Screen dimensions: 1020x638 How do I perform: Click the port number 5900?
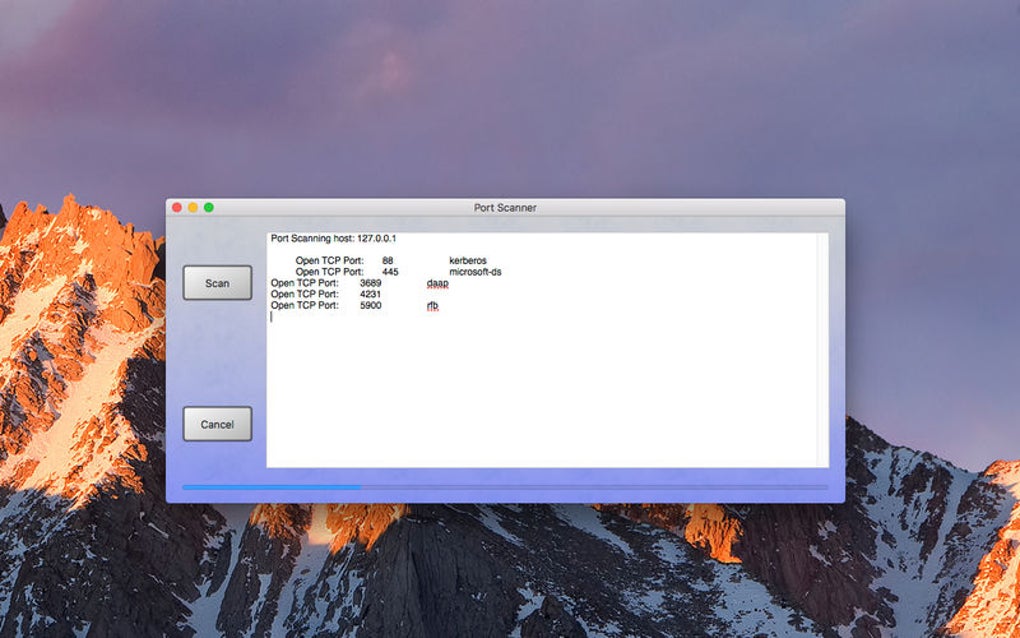click(x=371, y=305)
